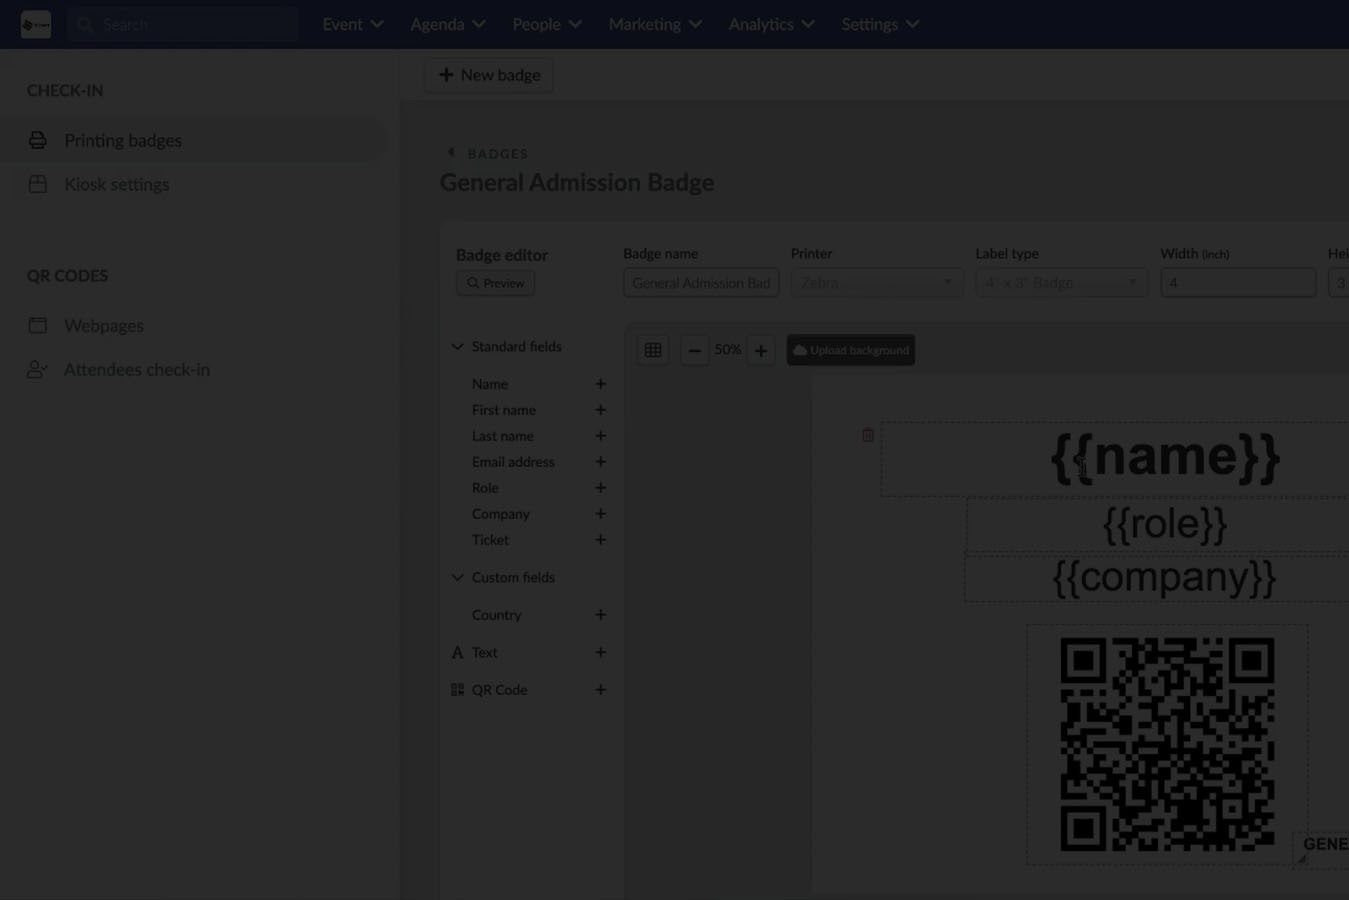The width and height of the screenshot is (1349, 900).
Task: Click the New badge button
Action: coord(490,75)
